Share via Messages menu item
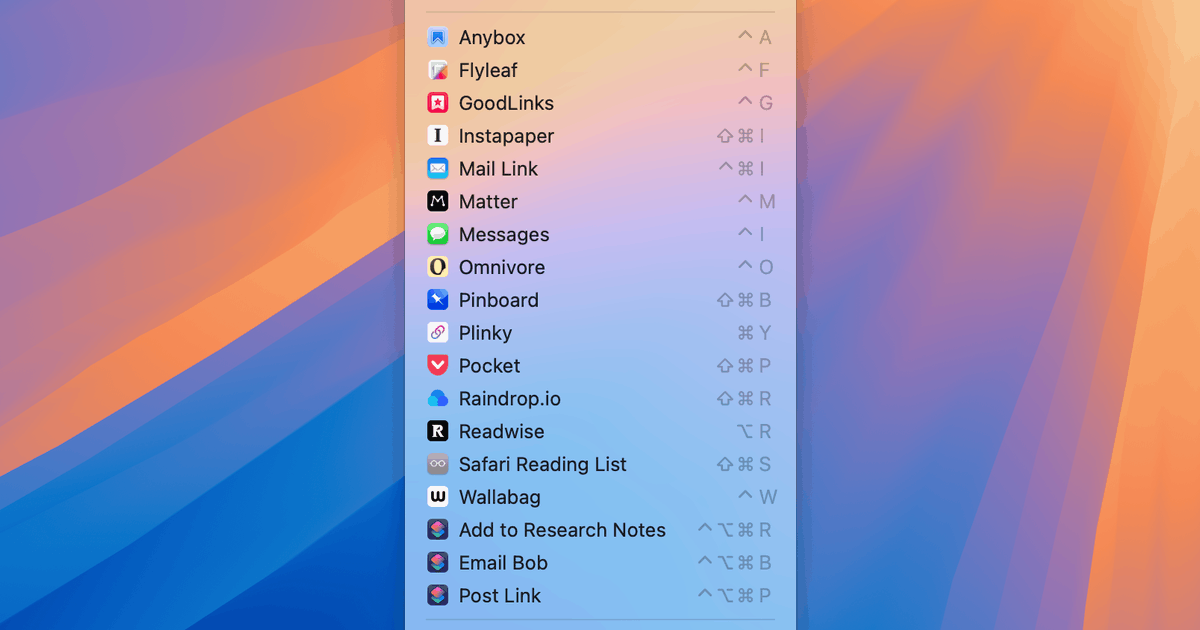The width and height of the screenshot is (1200, 630). [x=600, y=235]
